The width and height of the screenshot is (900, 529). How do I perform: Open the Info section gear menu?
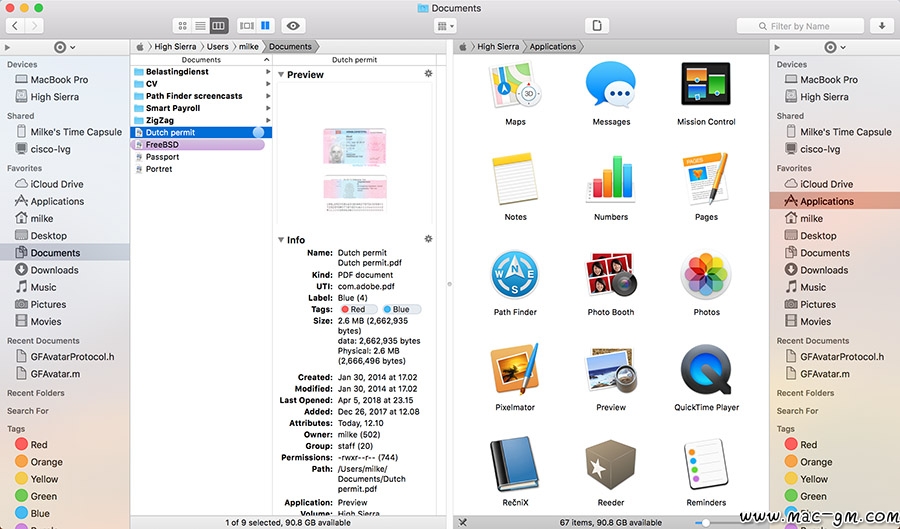click(x=428, y=239)
